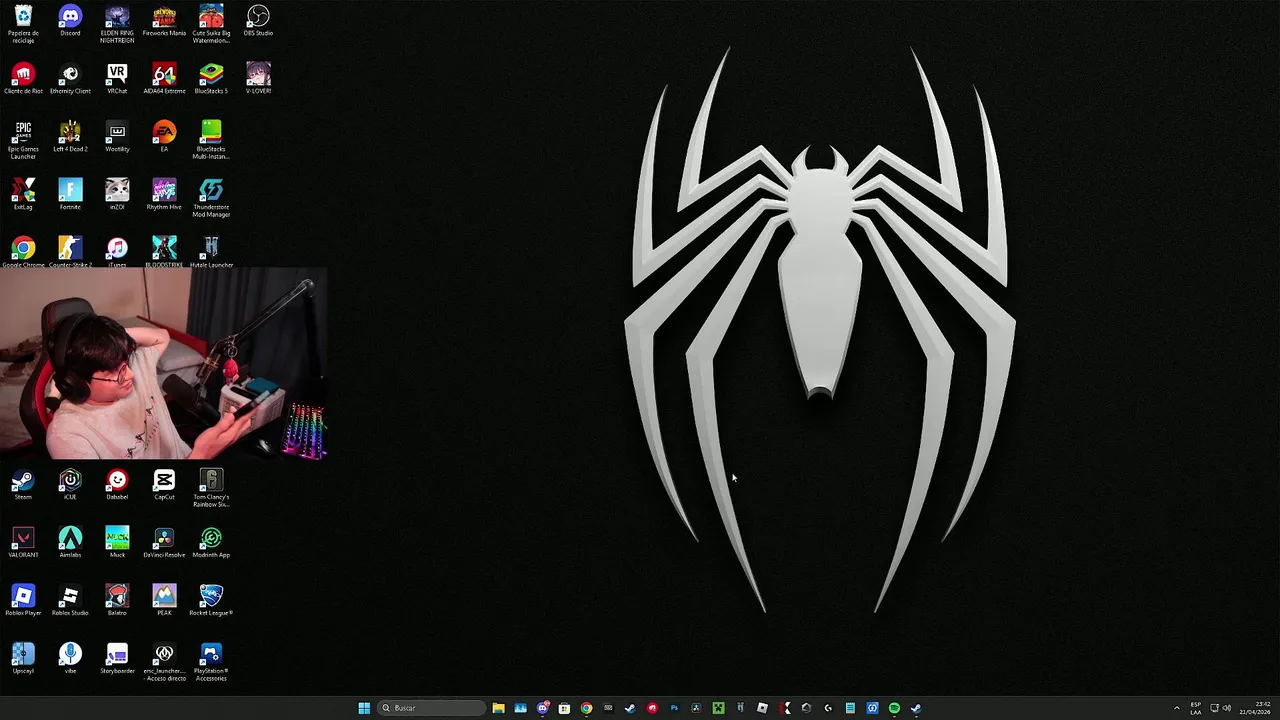The width and height of the screenshot is (1280, 720).
Task: Select Tom Clancy's Rainbow Six shortcut
Action: tap(211, 488)
